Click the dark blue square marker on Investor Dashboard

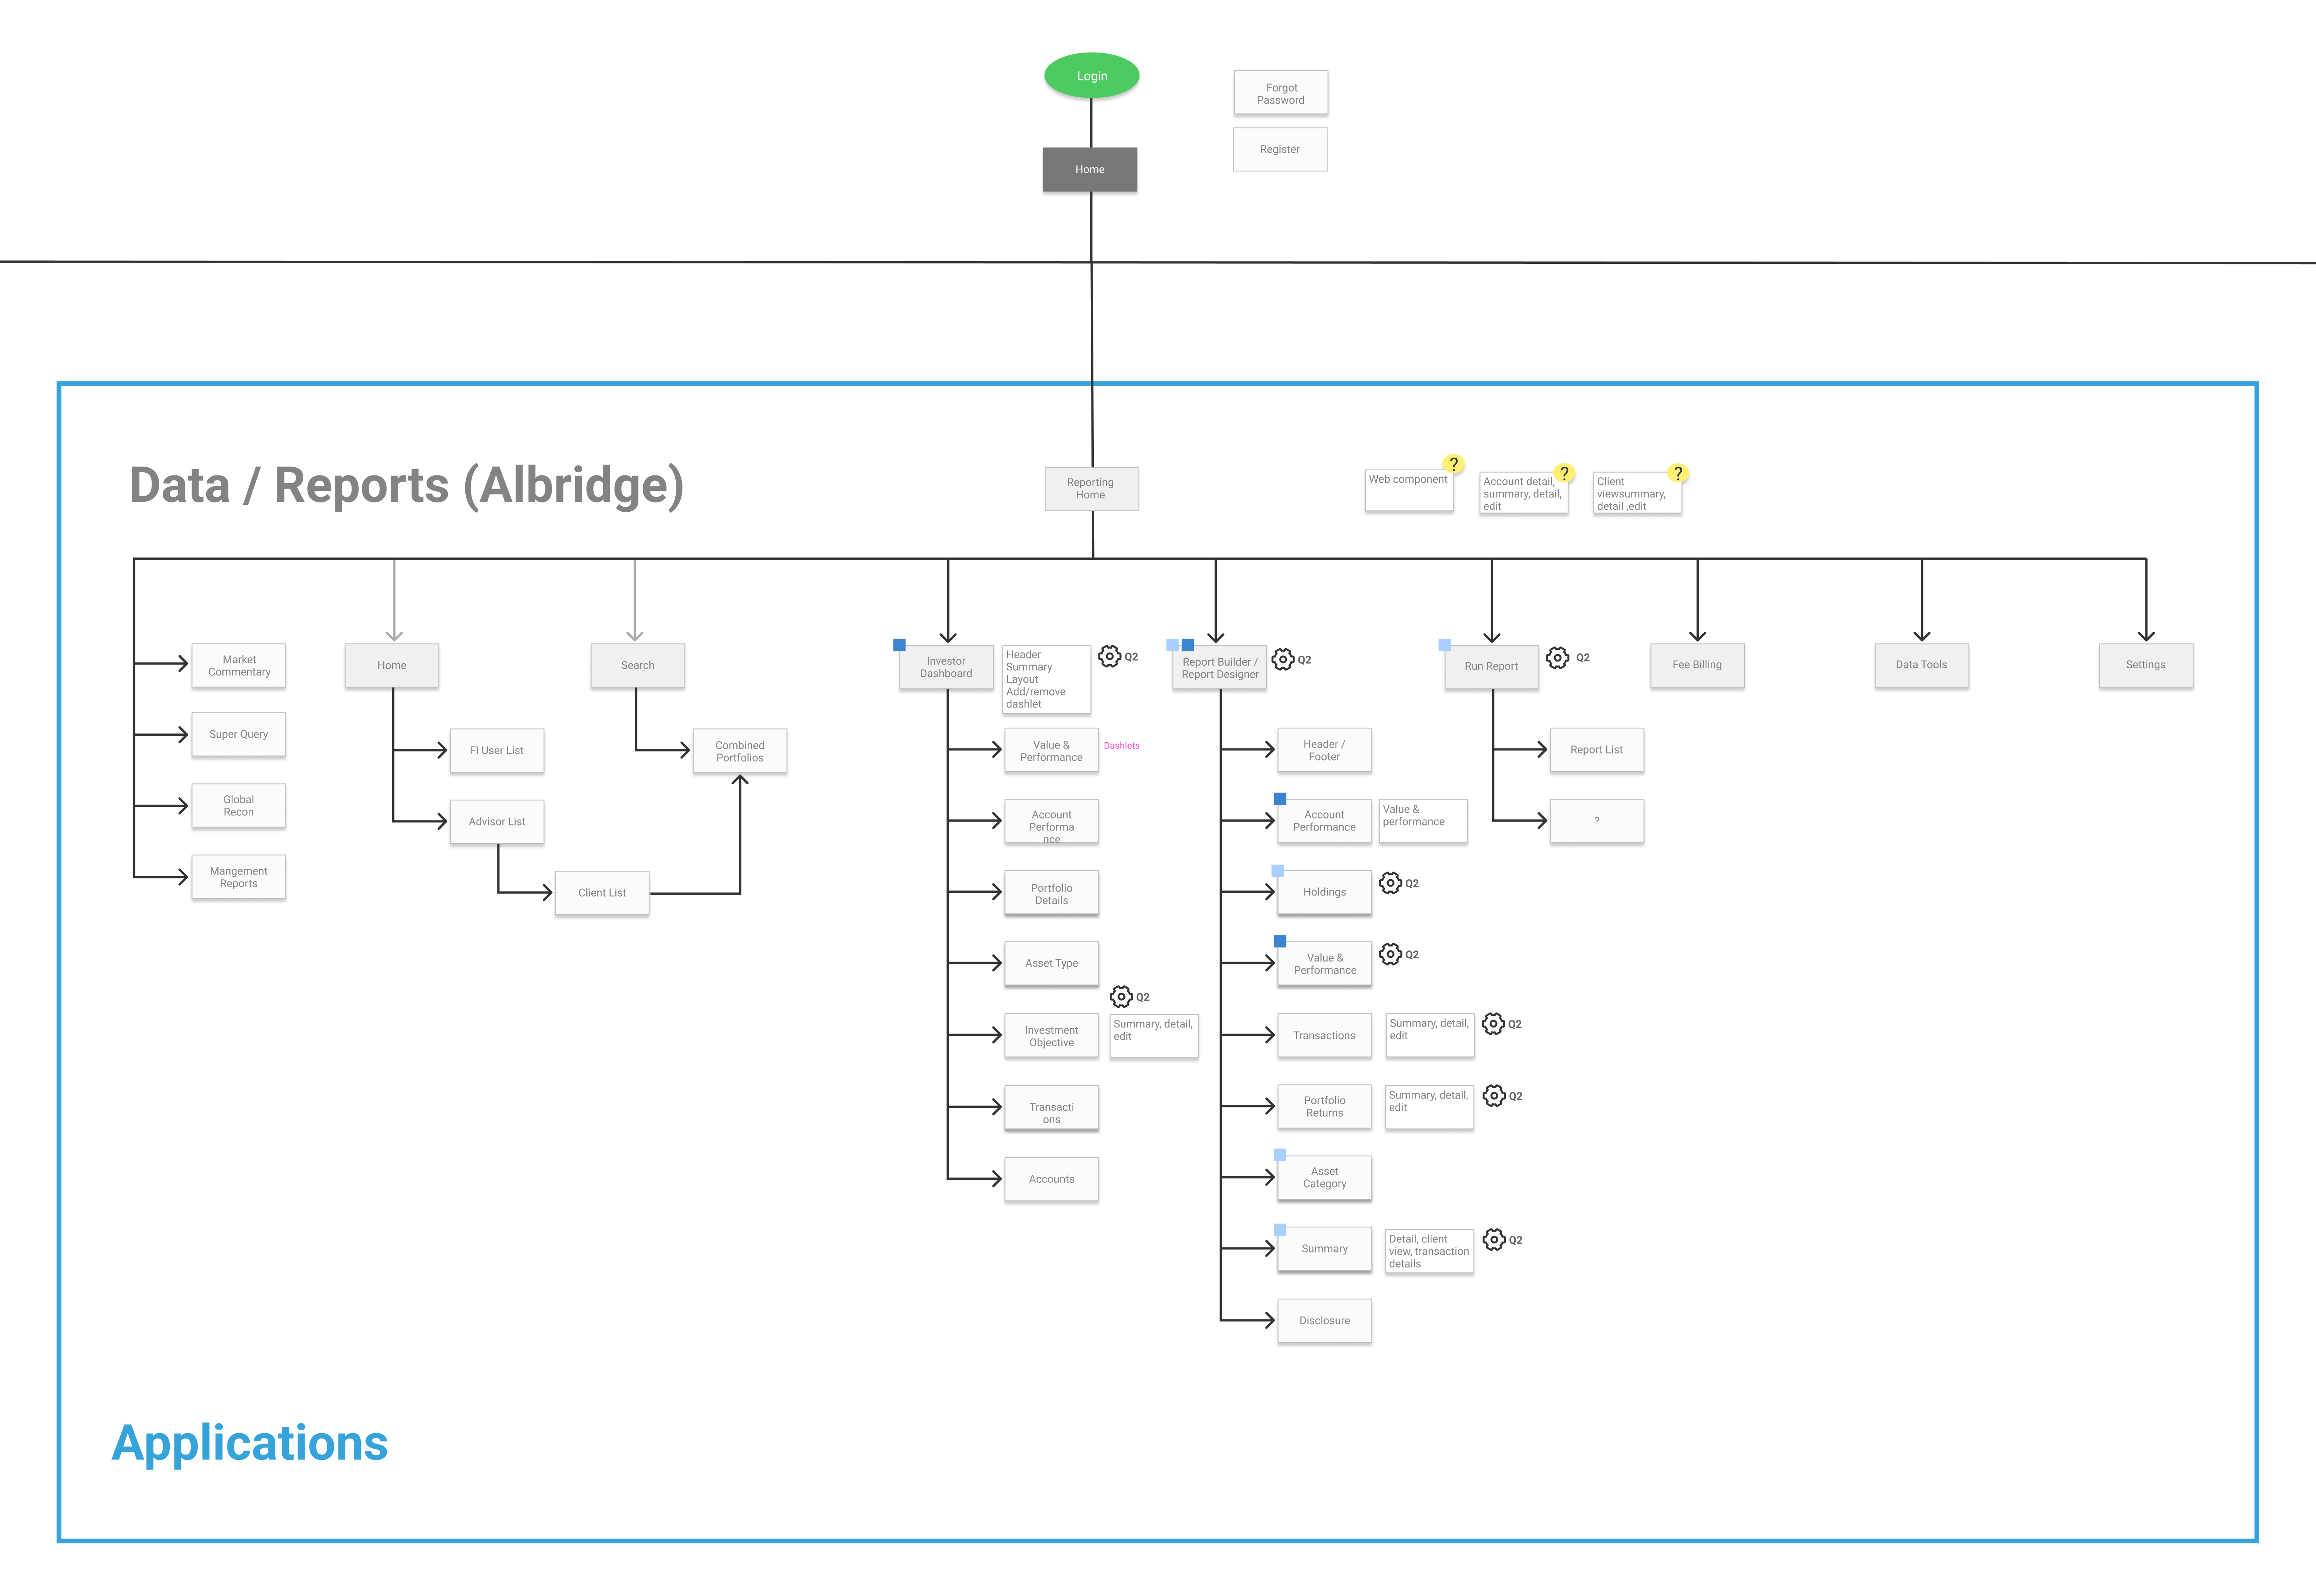tap(899, 645)
